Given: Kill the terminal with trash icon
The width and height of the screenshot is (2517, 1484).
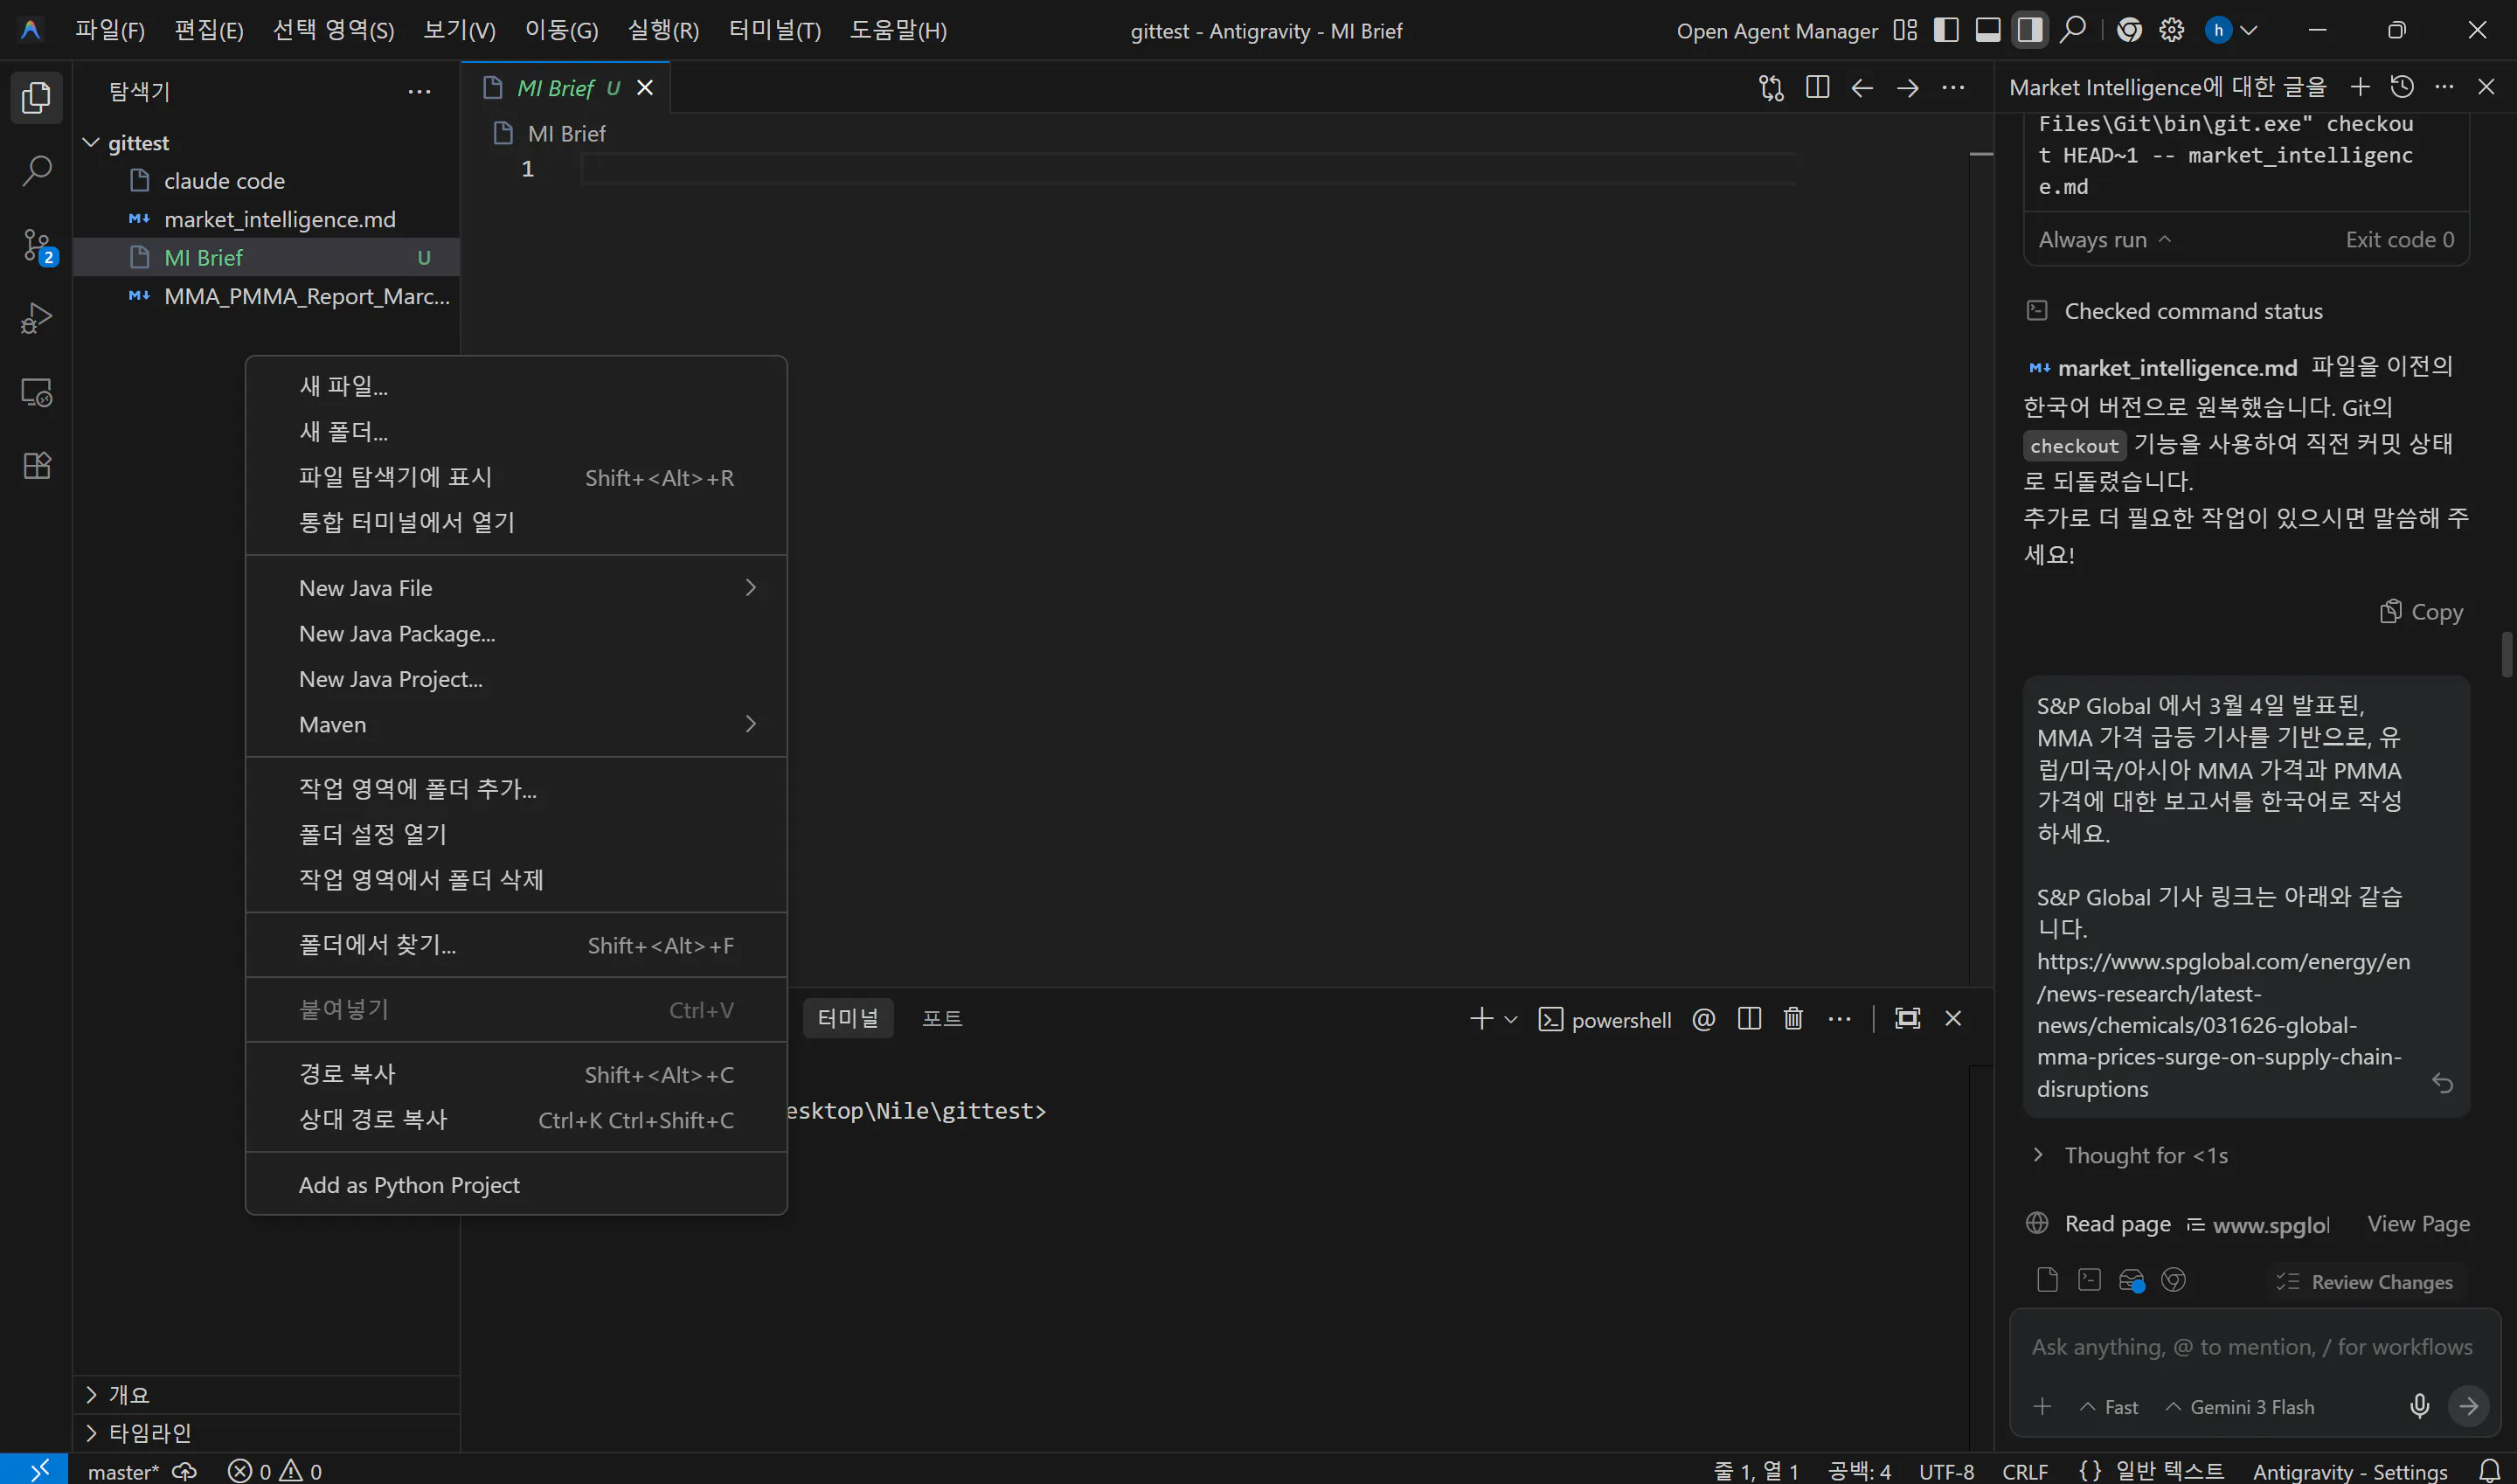Looking at the screenshot, I should tap(1793, 1019).
